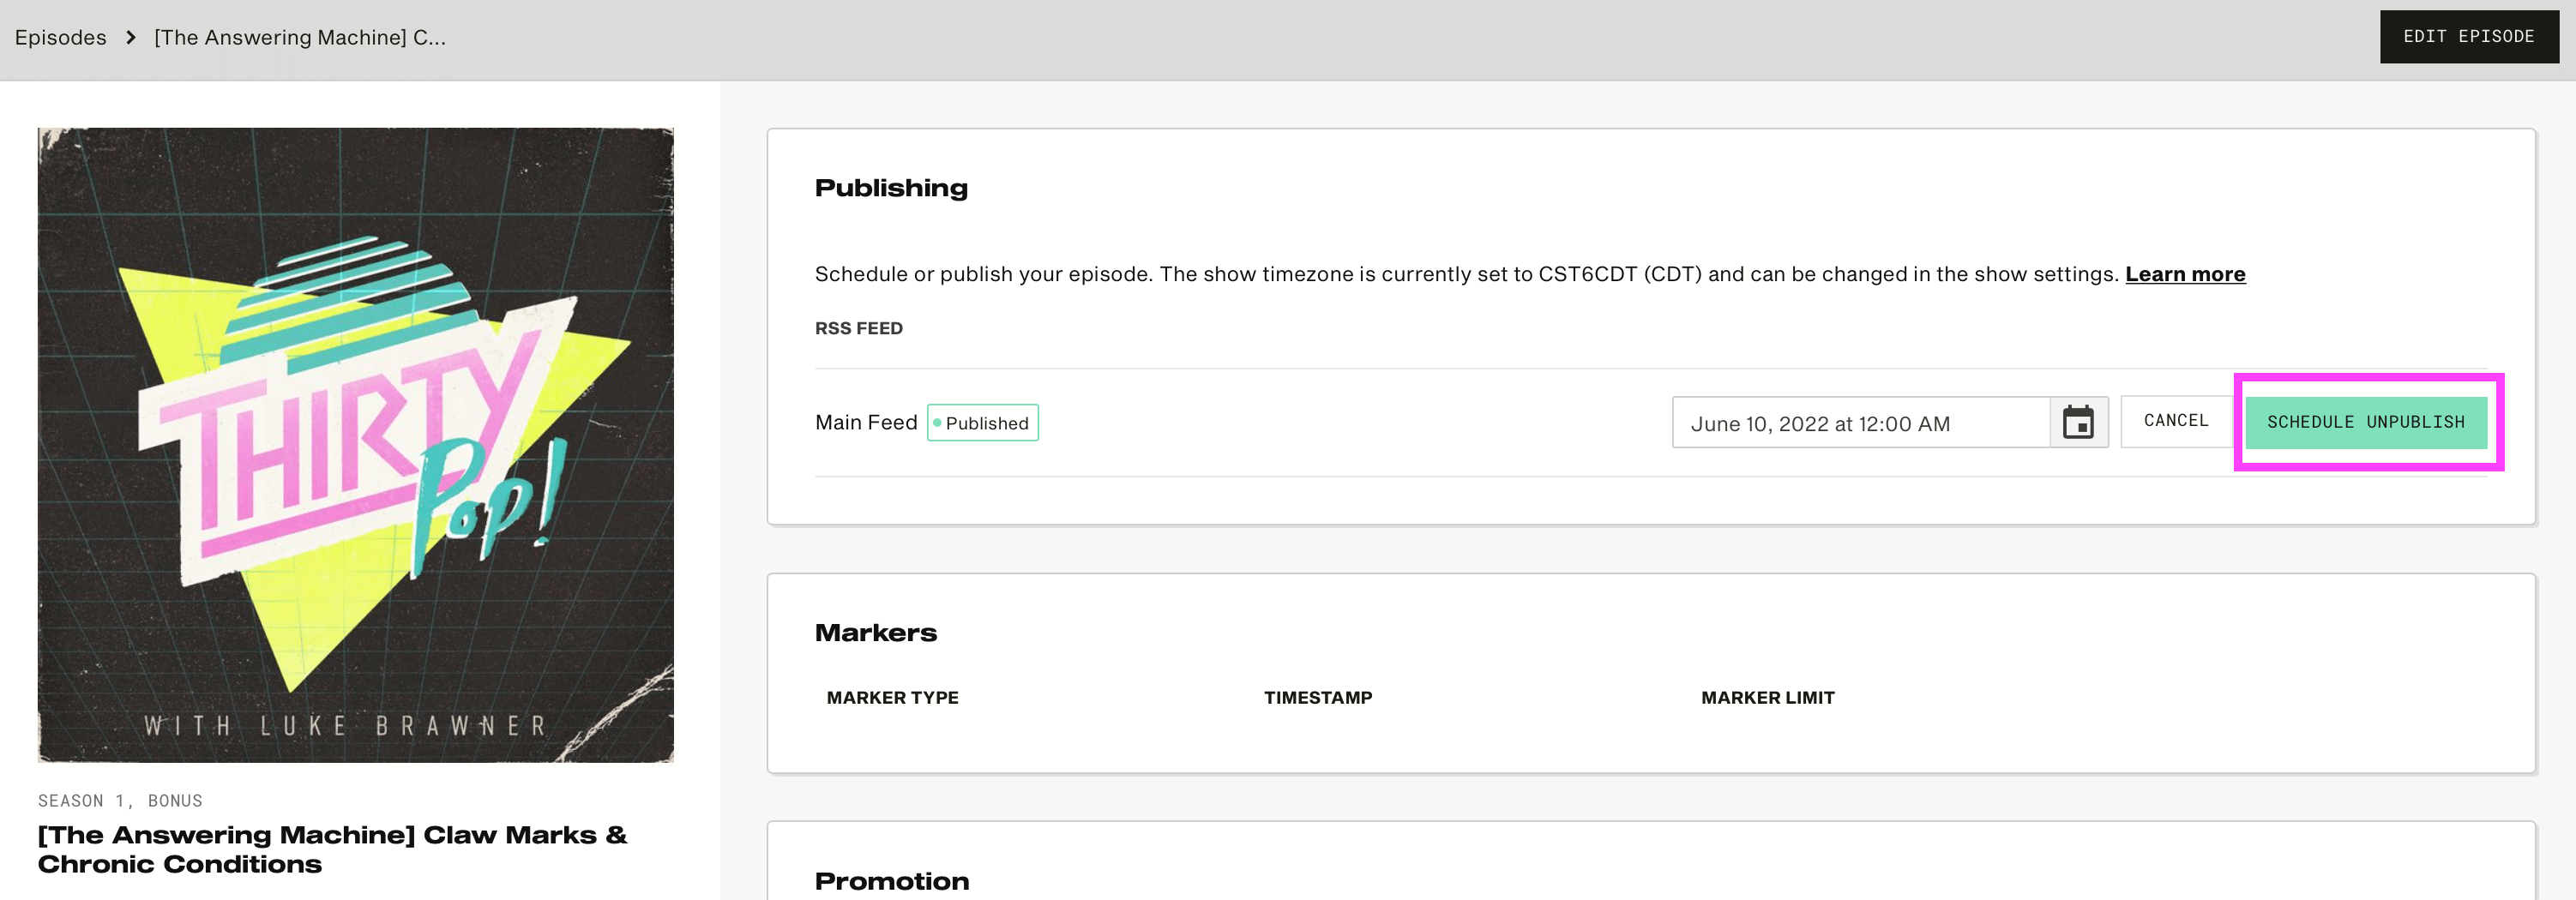Screen dimensions: 2576x900
Task: Click the Promotion section heading
Action: 892,881
